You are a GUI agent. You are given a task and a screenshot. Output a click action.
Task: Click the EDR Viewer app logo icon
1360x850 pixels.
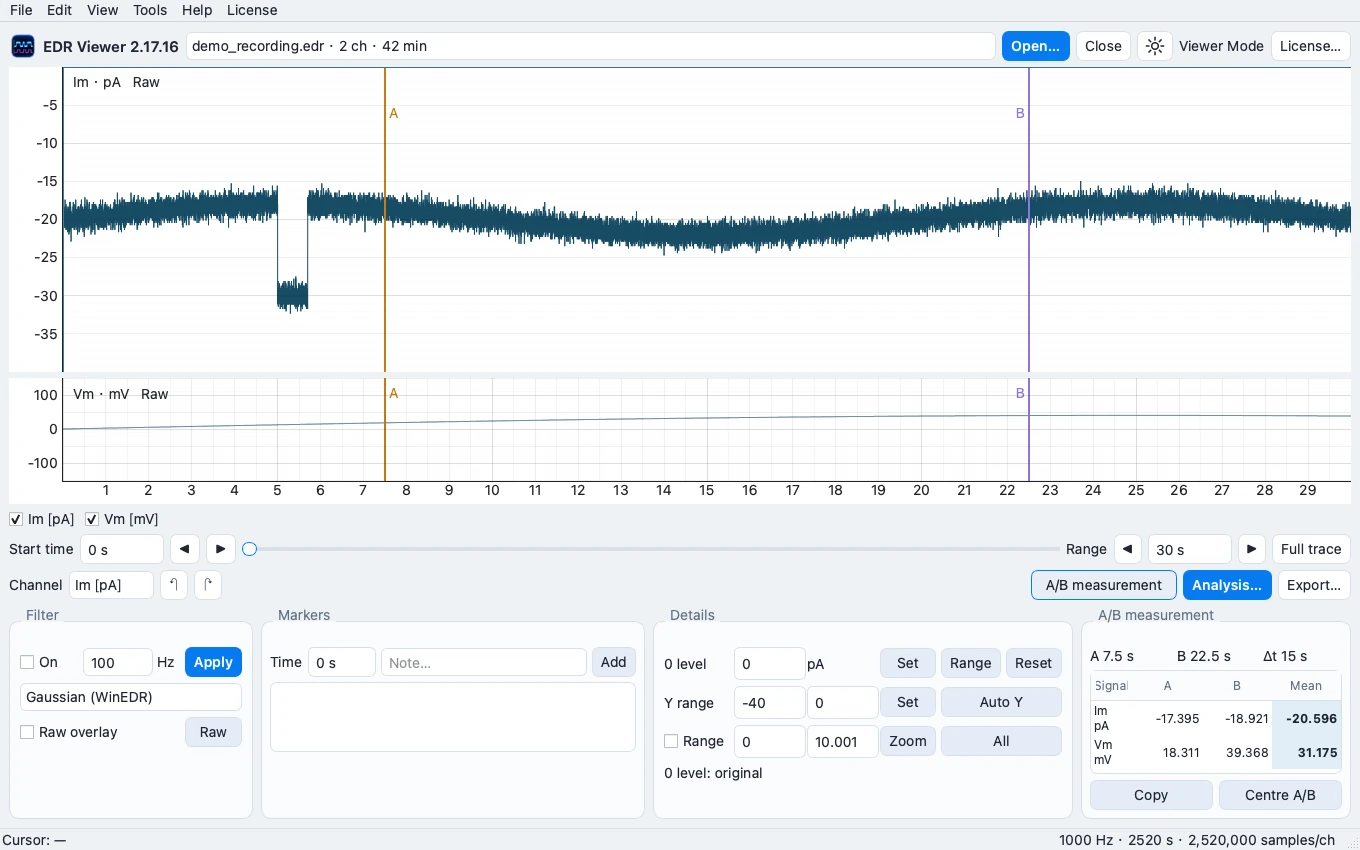(23, 46)
